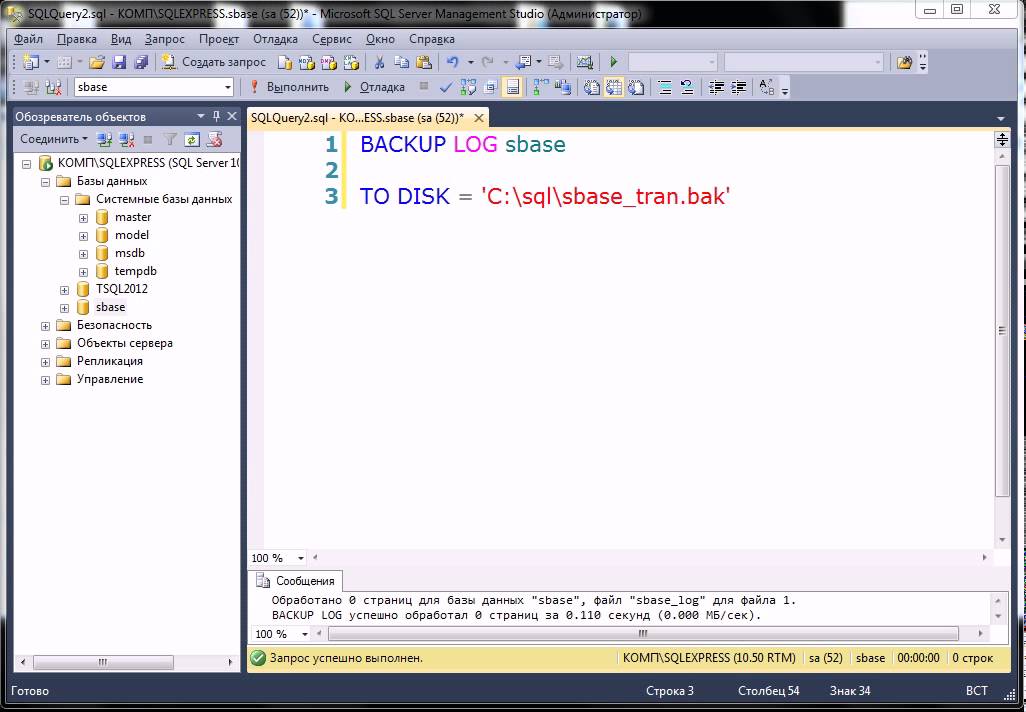
Task: Click the increase indent icon
Action: click(x=739, y=87)
